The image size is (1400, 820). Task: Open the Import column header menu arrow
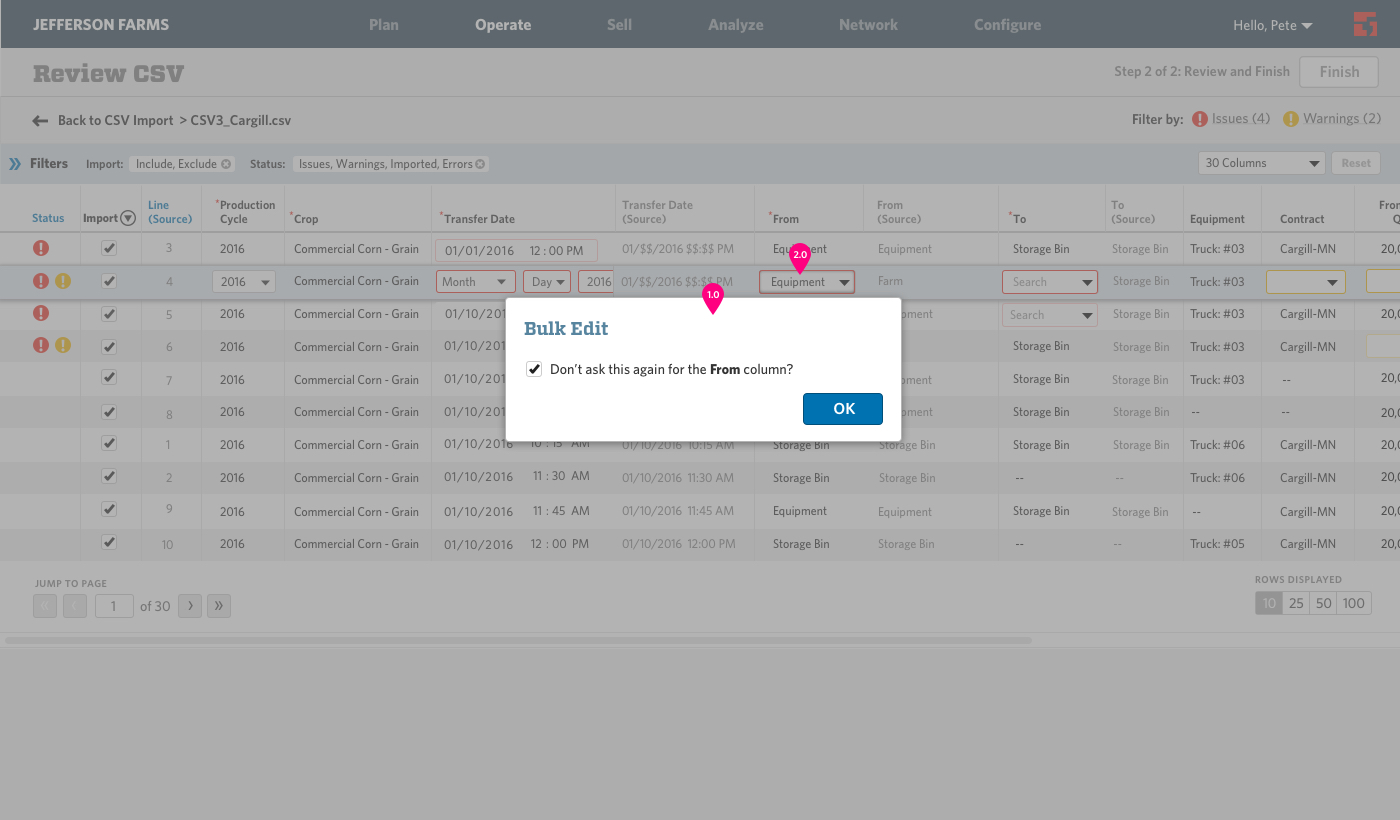128,219
